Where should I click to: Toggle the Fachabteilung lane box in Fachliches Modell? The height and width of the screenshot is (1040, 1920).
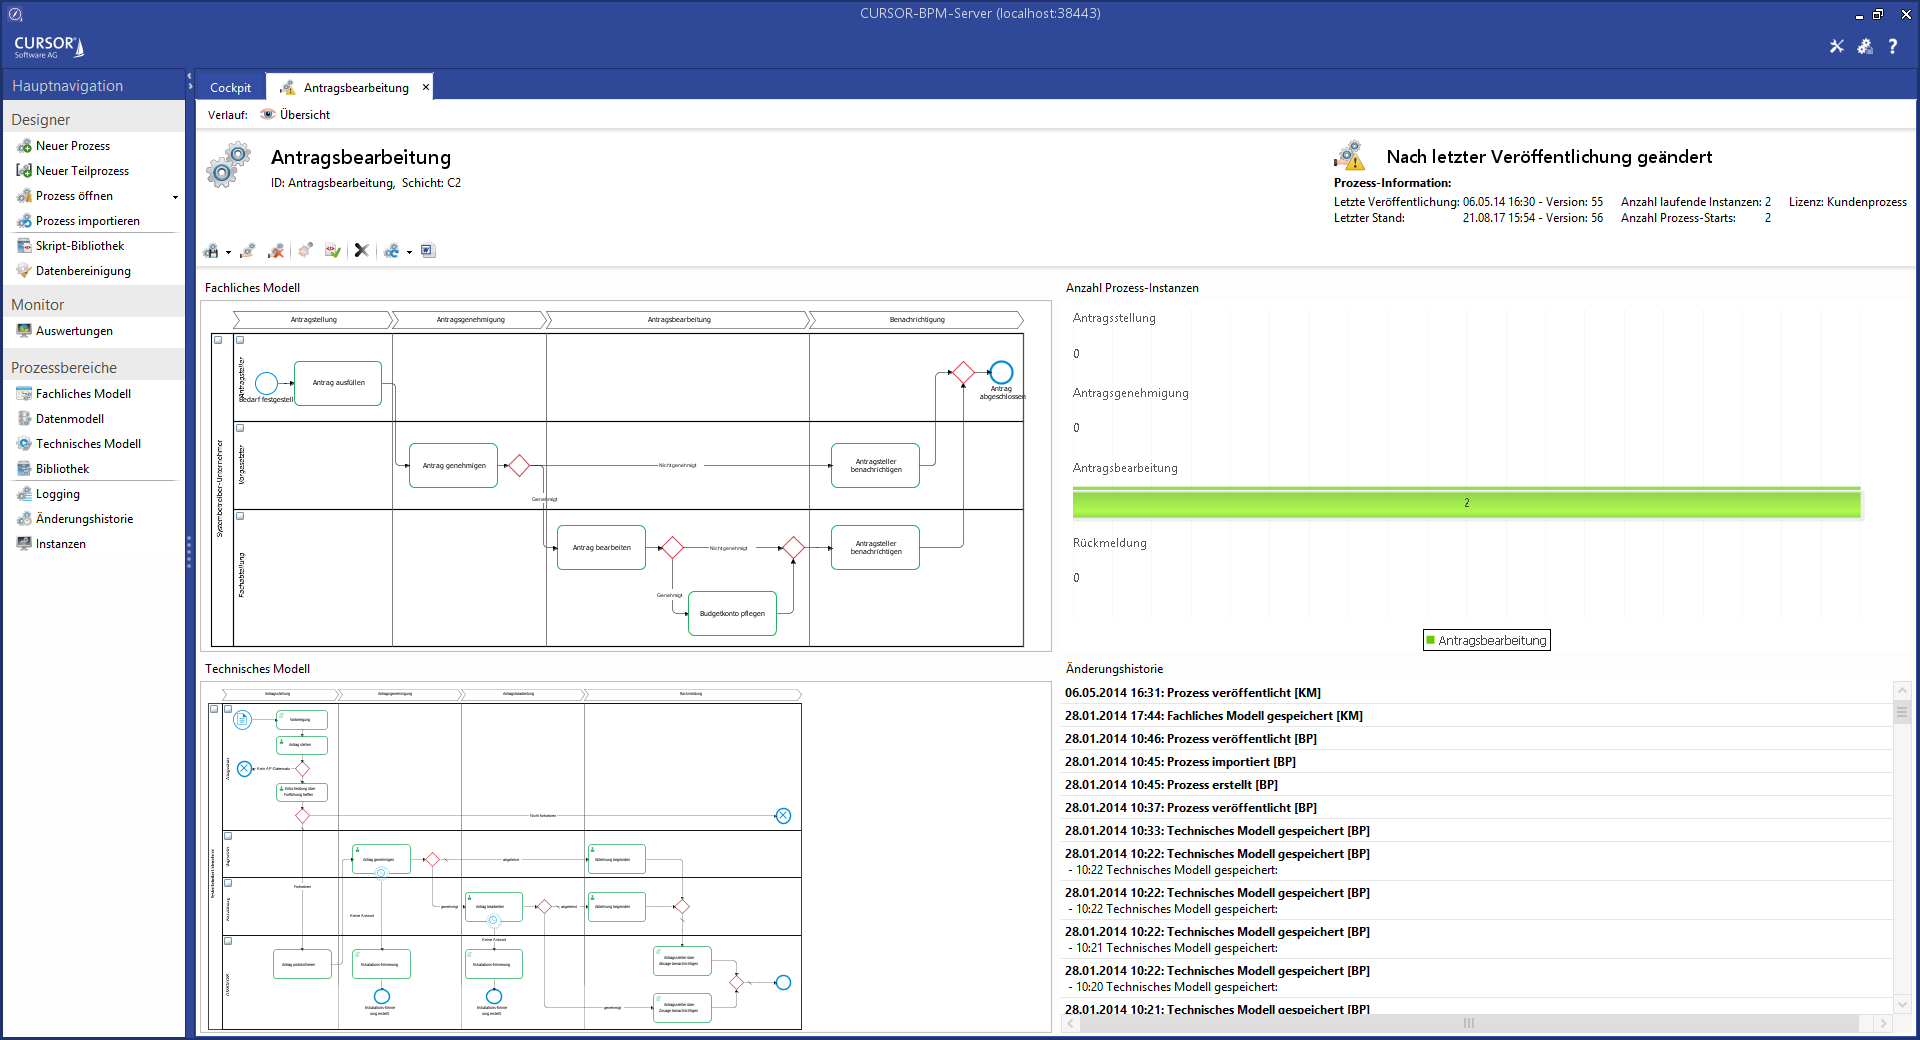coord(240,517)
